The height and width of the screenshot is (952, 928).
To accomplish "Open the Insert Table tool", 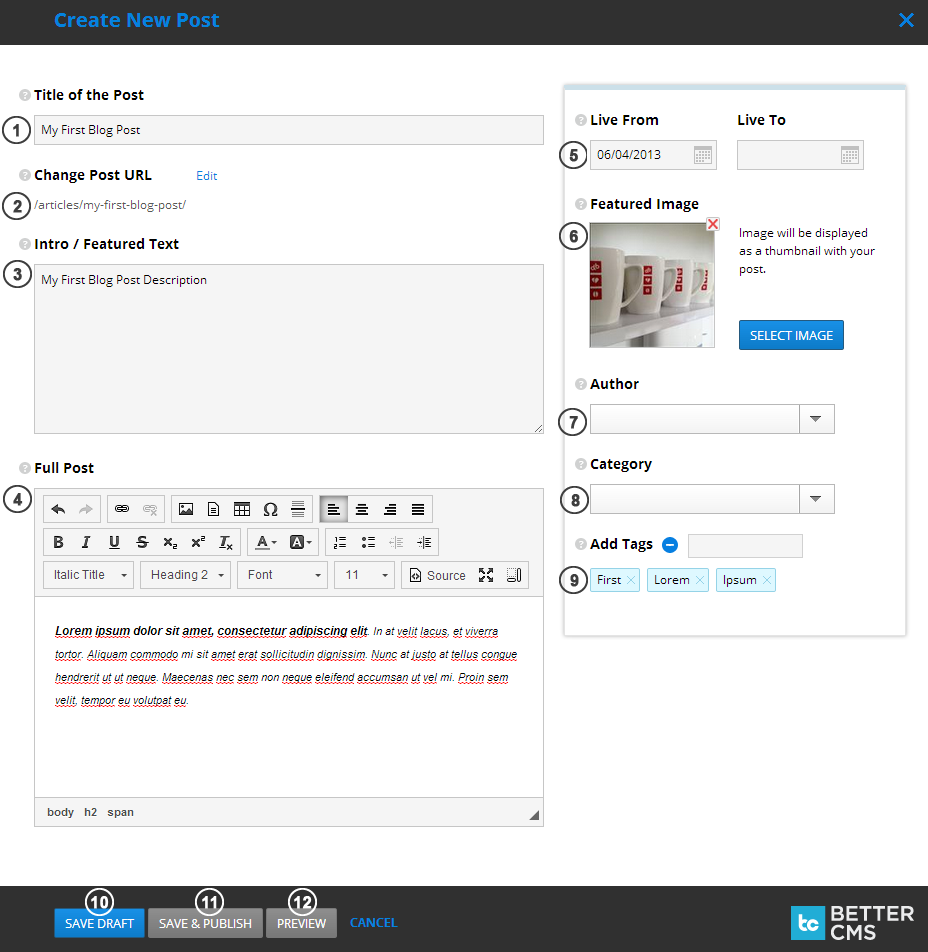I will point(242,509).
